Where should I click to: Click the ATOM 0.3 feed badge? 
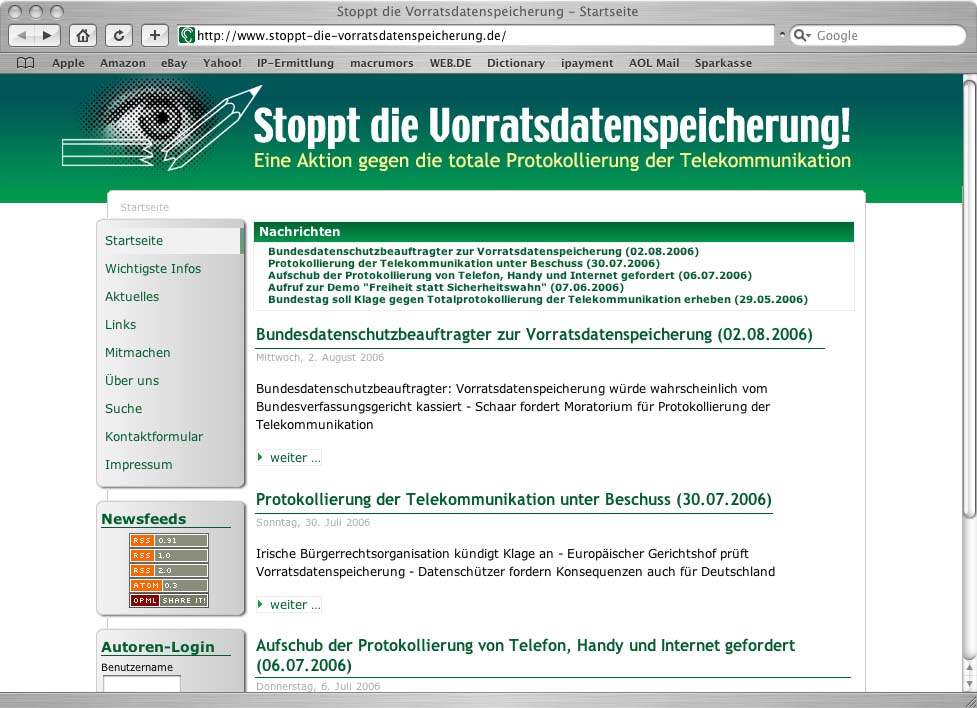pyautogui.click(x=169, y=585)
